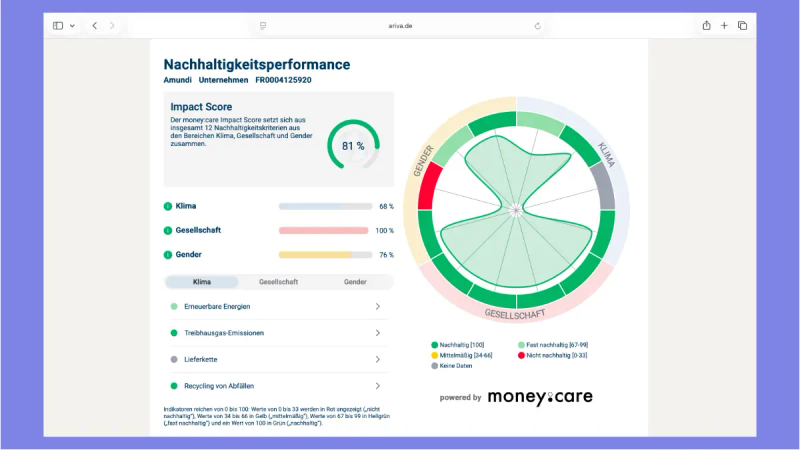Click the gray Lieferkette status dot
The image size is (800, 450).
(174, 360)
